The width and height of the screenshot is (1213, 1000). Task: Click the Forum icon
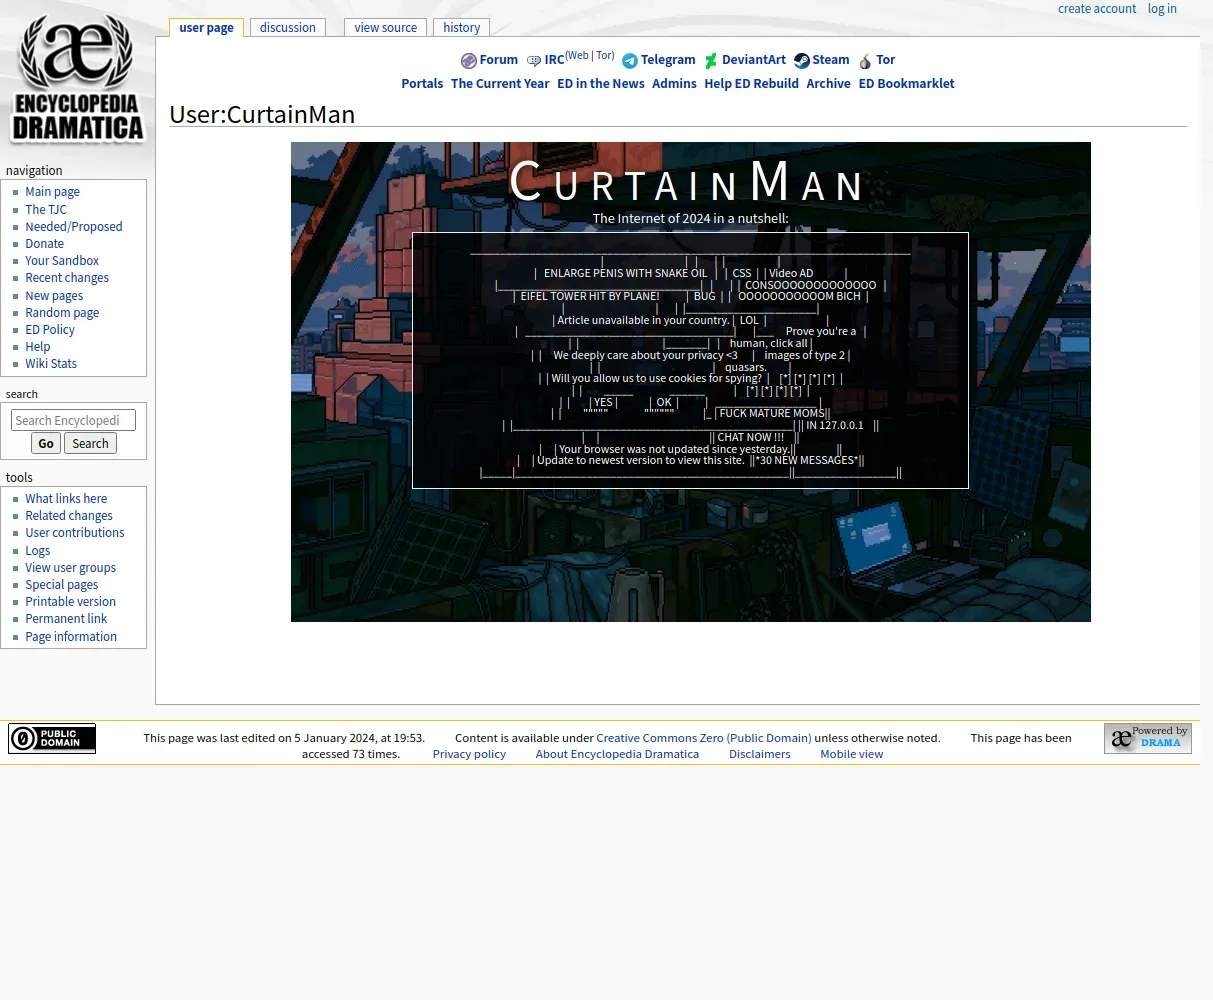pyautogui.click(x=468, y=61)
